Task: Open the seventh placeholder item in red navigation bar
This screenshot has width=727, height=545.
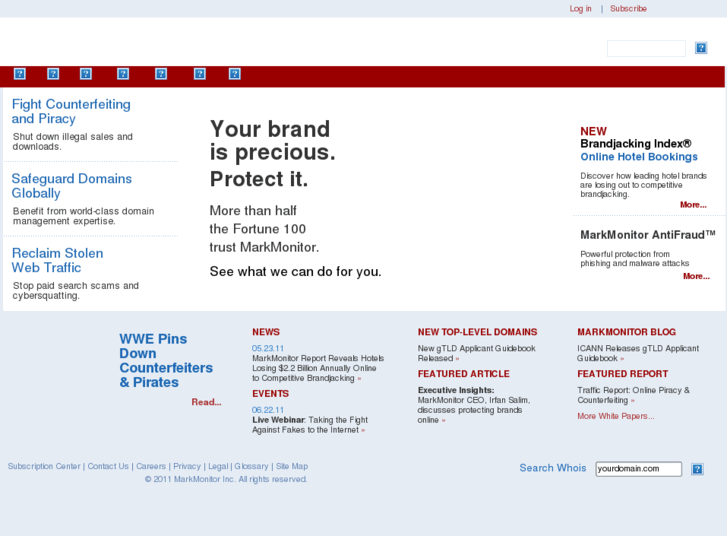Action: coord(235,74)
